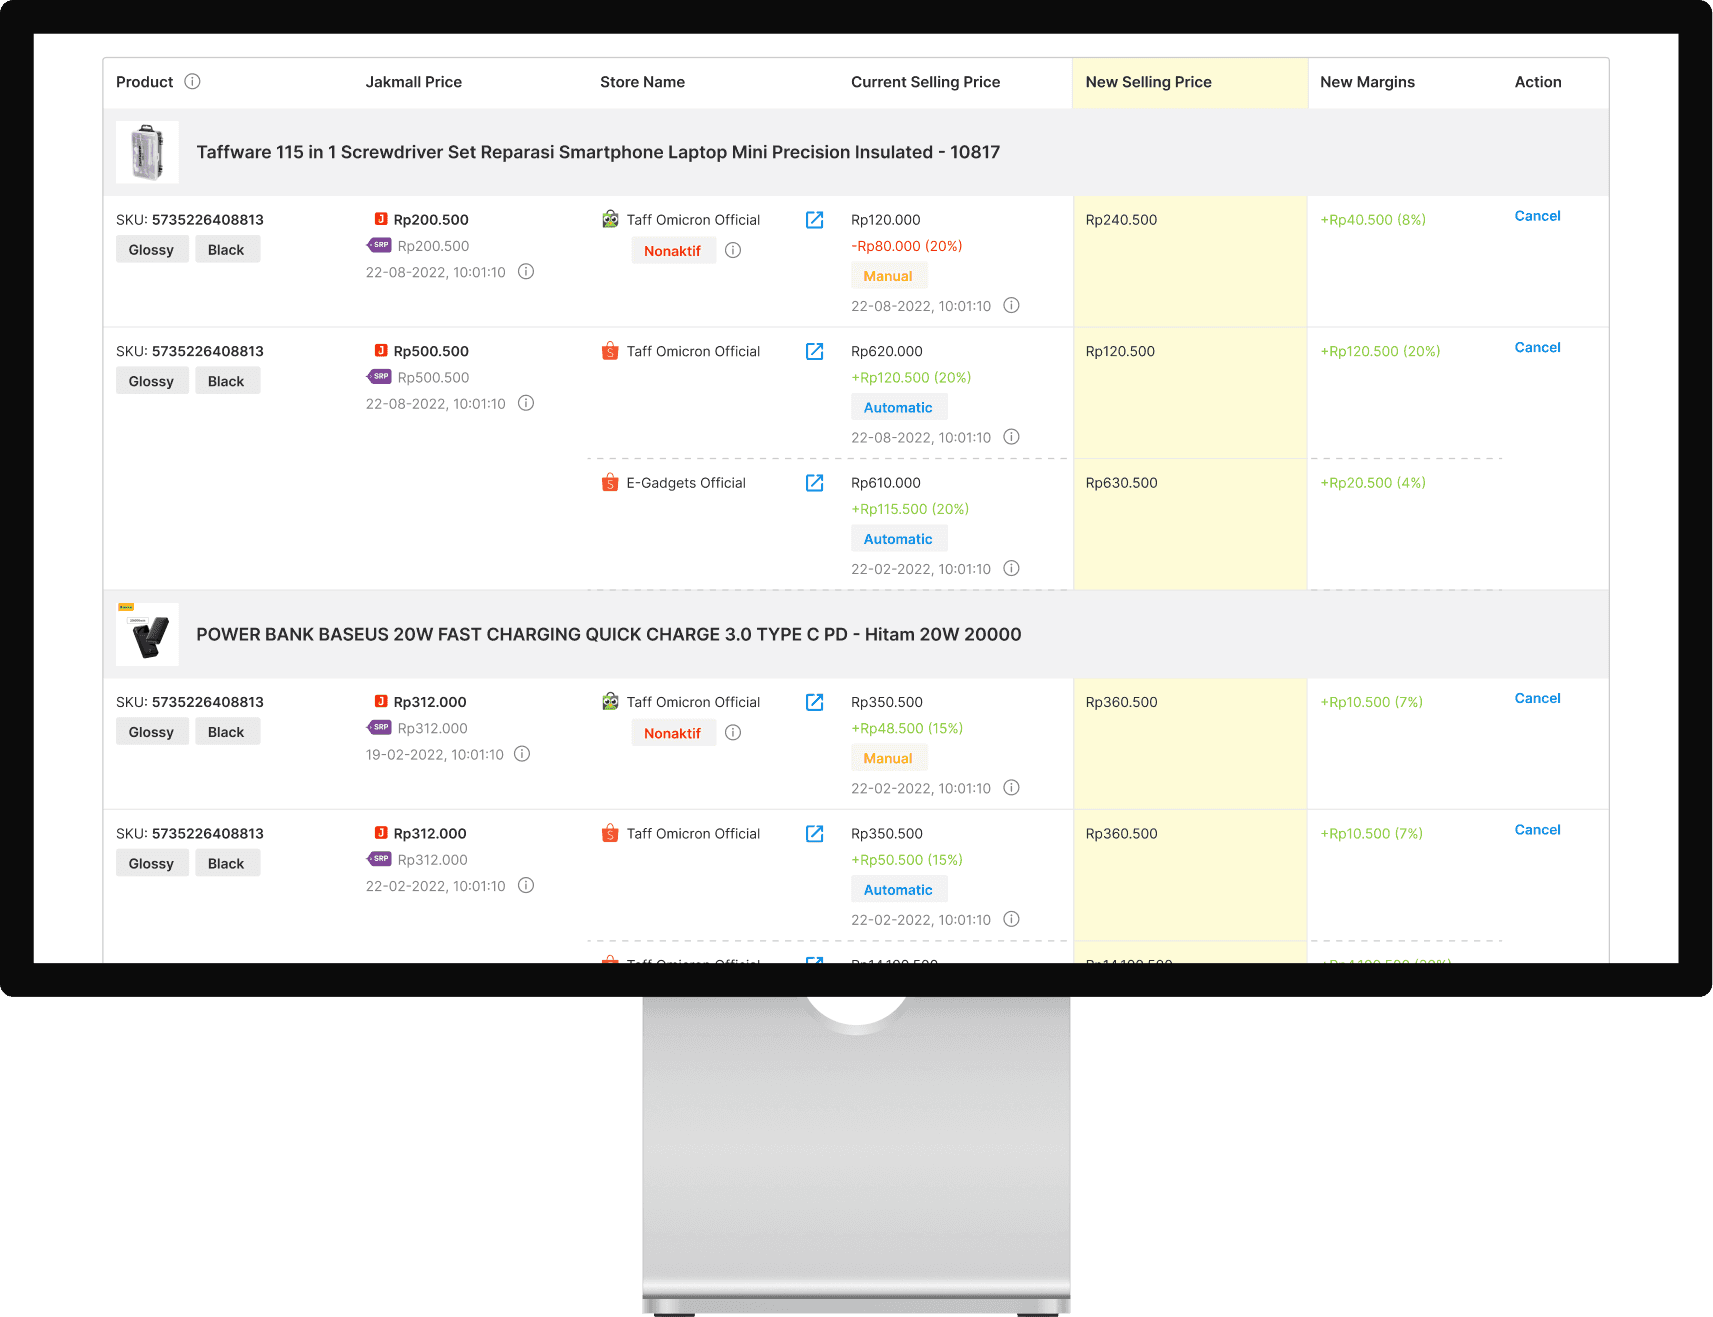Click the date info icon under the Rp610.000 Automatic badge
This screenshot has height=1317, width=1713.
[x=1012, y=568]
